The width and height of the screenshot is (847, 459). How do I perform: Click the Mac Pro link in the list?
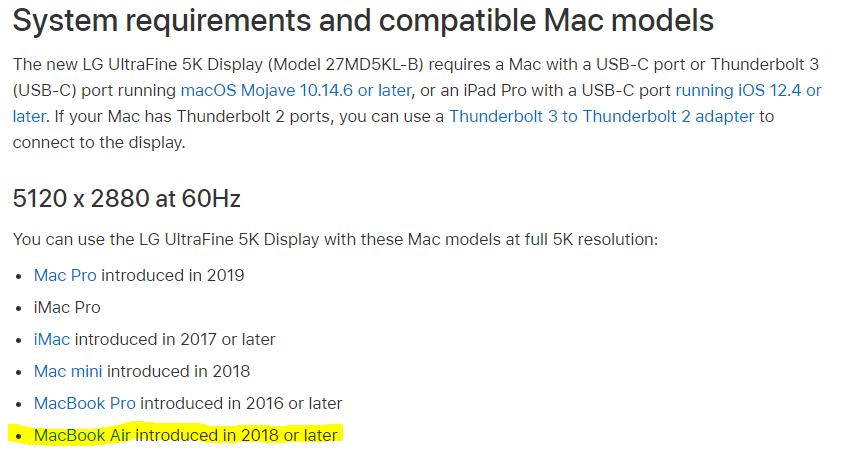[x=67, y=275]
